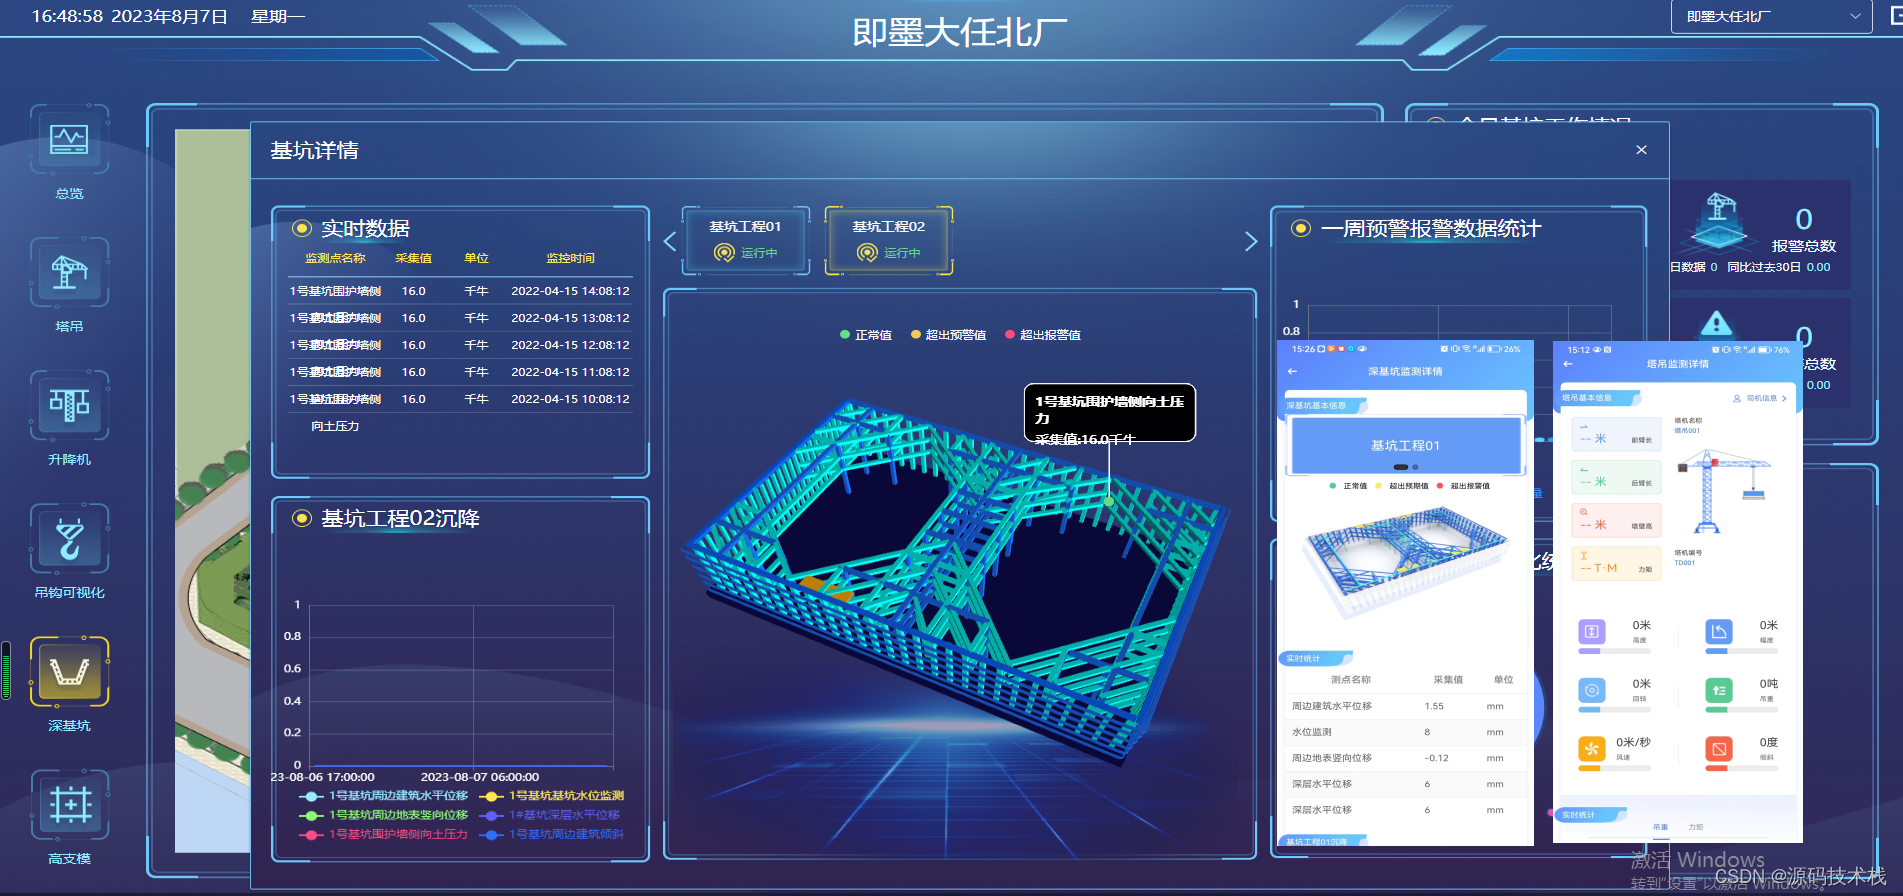
Task: Open the 总览 overview sidebar icon
Action: (x=69, y=140)
